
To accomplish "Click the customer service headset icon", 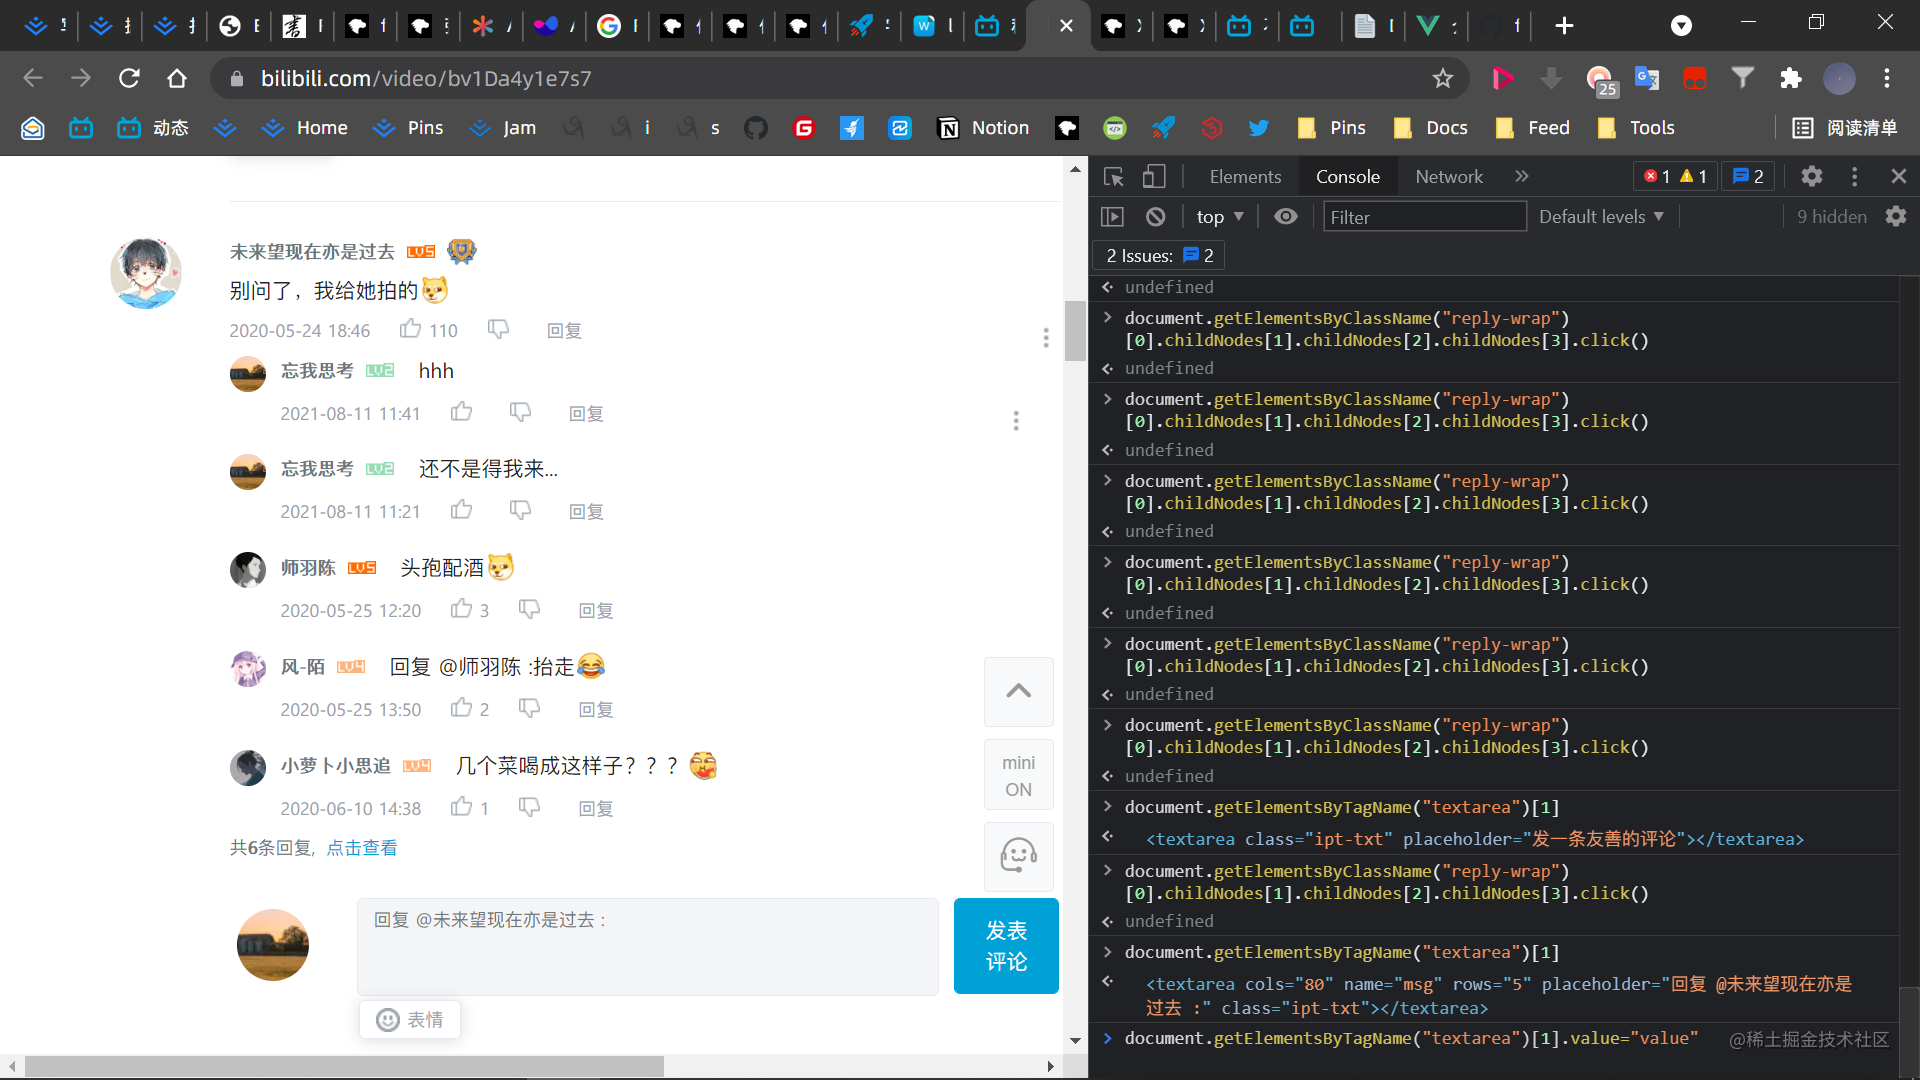I will pos(1018,856).
